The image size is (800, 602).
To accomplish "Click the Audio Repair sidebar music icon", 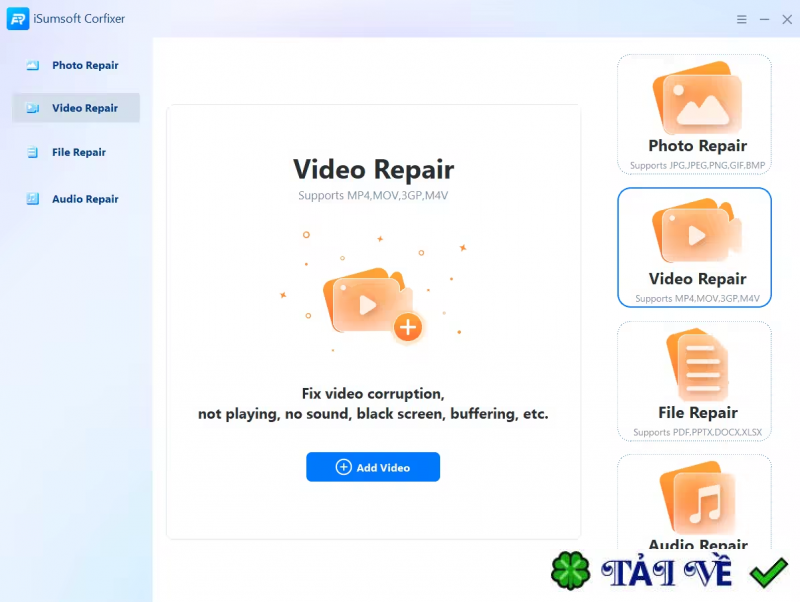I will pos(33,198).
